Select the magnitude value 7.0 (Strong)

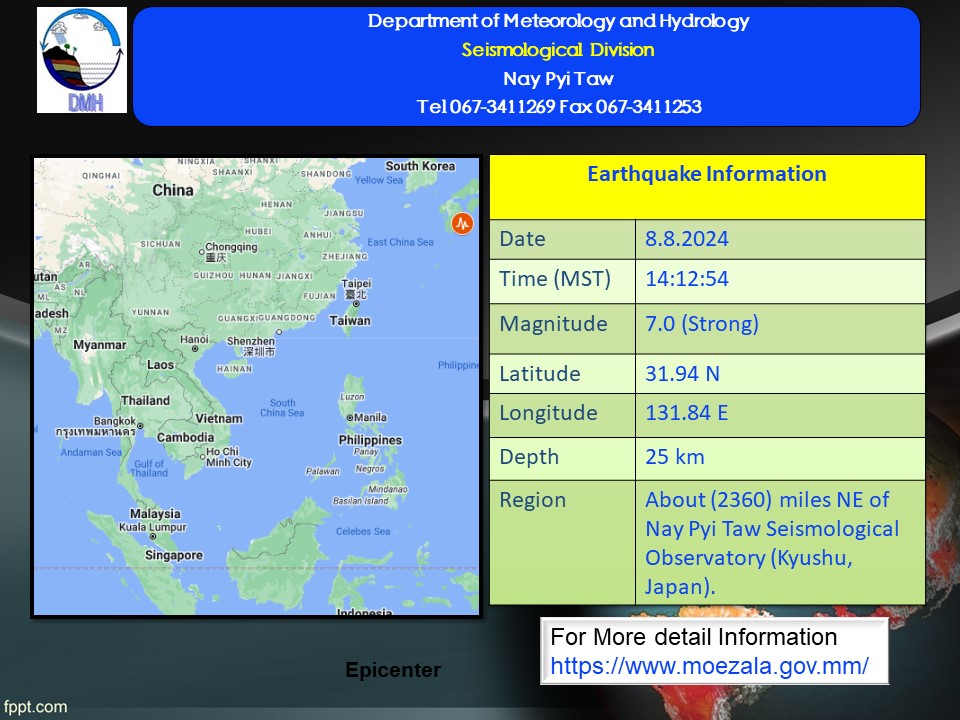702,324
